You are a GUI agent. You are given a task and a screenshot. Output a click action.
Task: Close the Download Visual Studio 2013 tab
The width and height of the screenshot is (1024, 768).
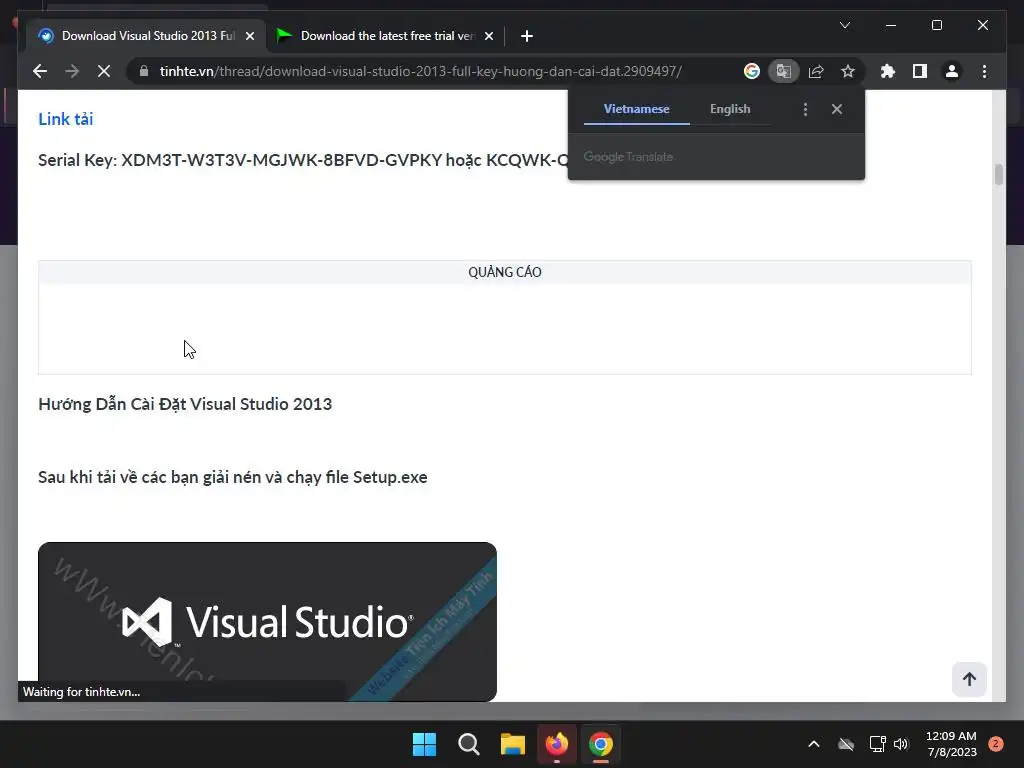[249, 36]
